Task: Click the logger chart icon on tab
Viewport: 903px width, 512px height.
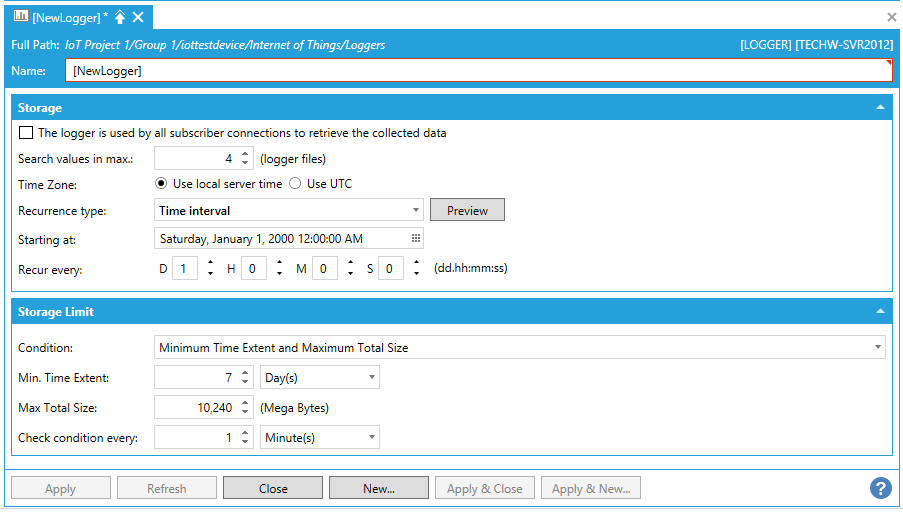Action: click(20, 17)
